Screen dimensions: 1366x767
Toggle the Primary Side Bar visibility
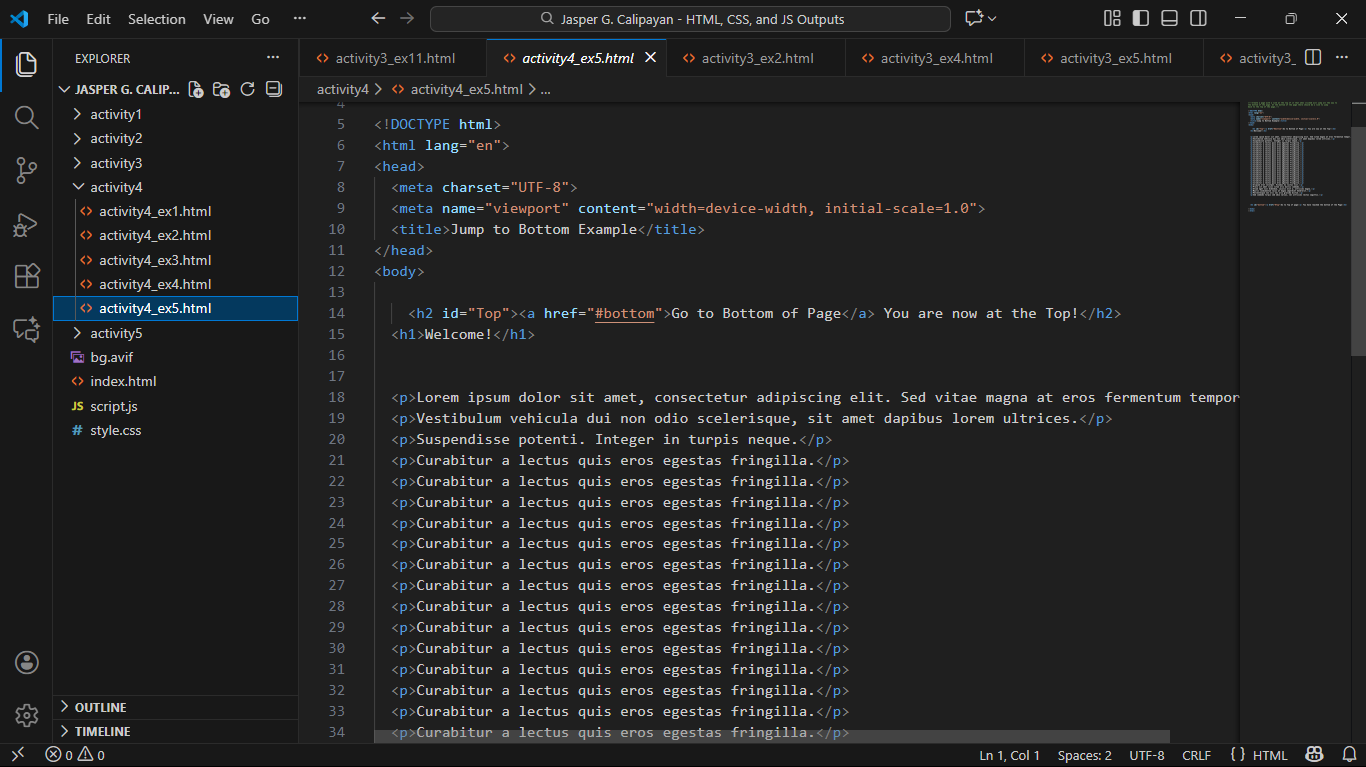pos(1141,19)
